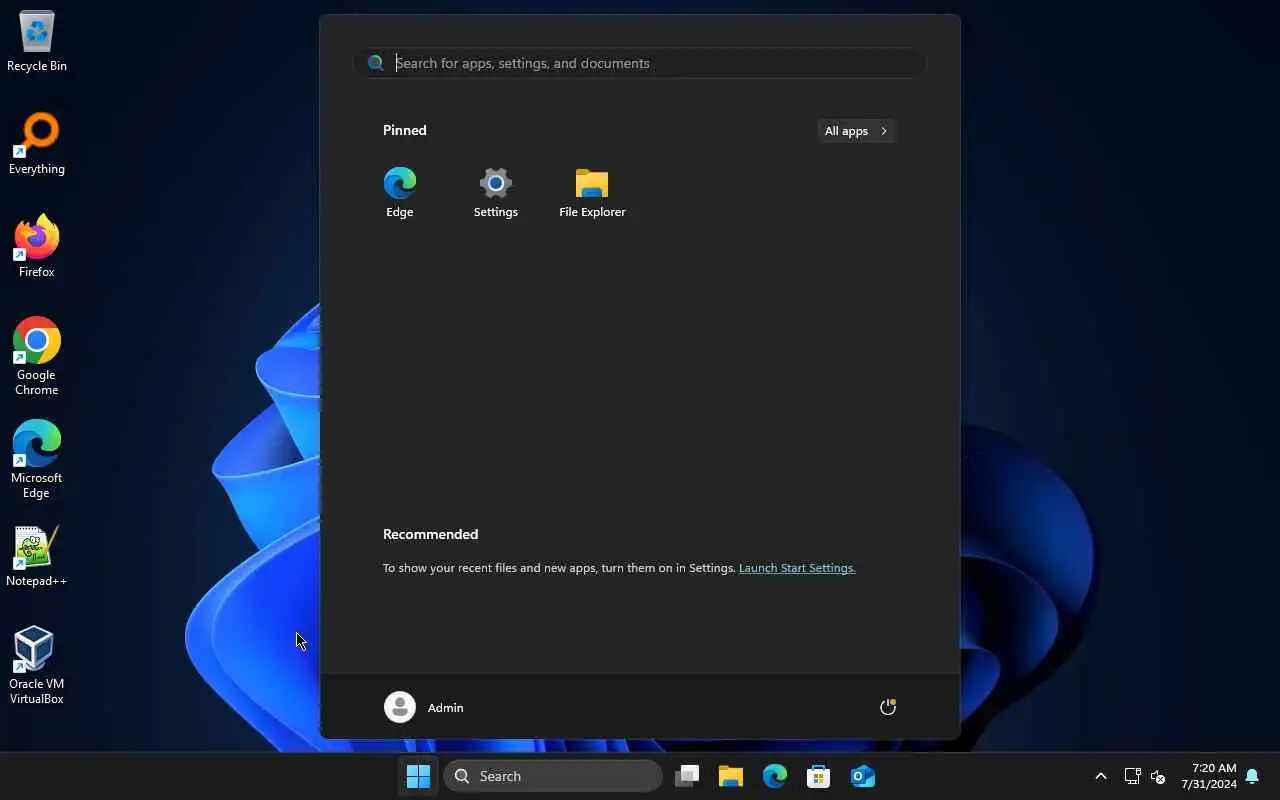Focus the Start menu search field
Screen dimensions: 1280x800
[640, 63]
